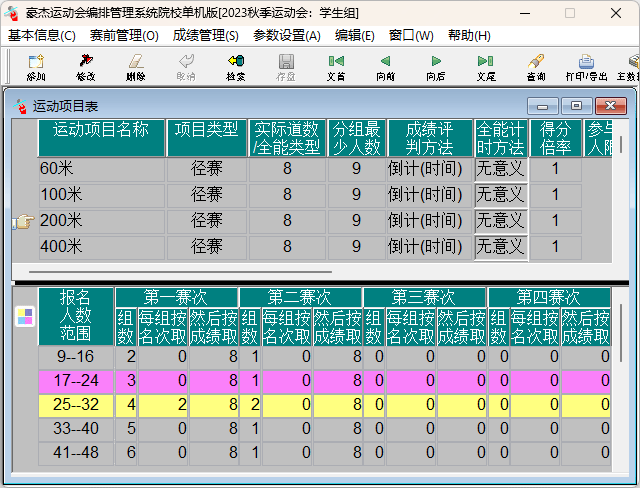Click the lower table vertical scrollbar
Image resolution: width=640 pixels, height=488 pixels.
tap(621, 333)
